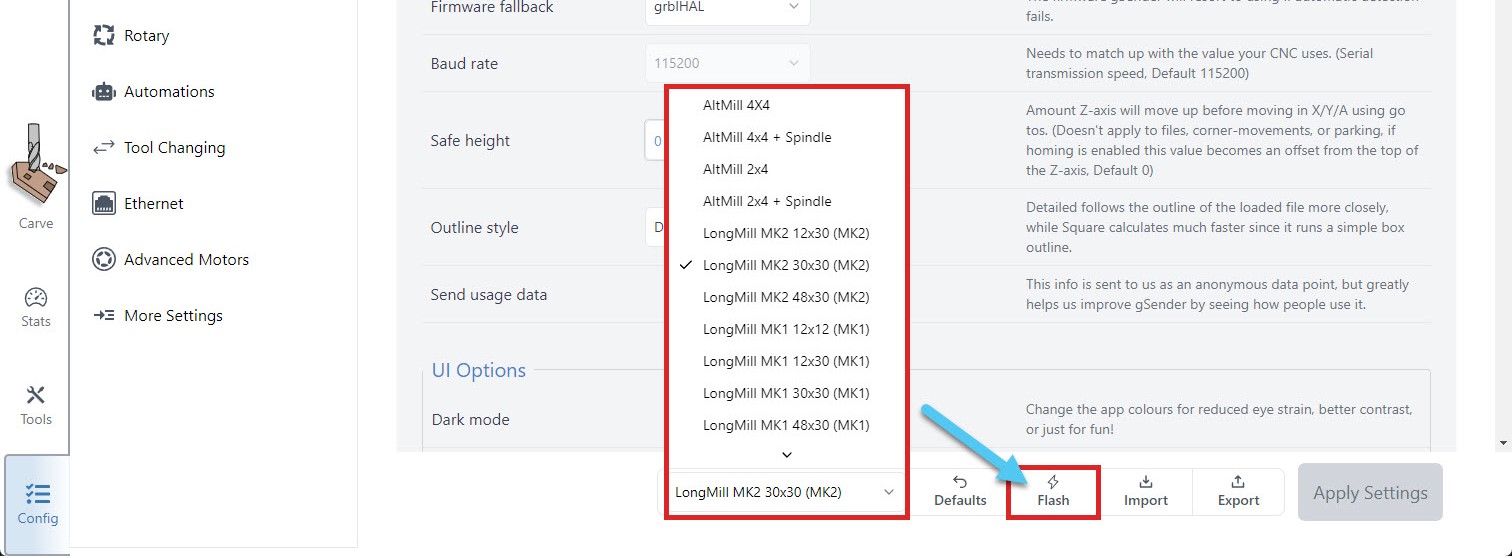The height and width of the screenshot is (558, 1512).
Task: Open the Tools wrench icon
Action: pyautogui.click(x=36, y=396)
